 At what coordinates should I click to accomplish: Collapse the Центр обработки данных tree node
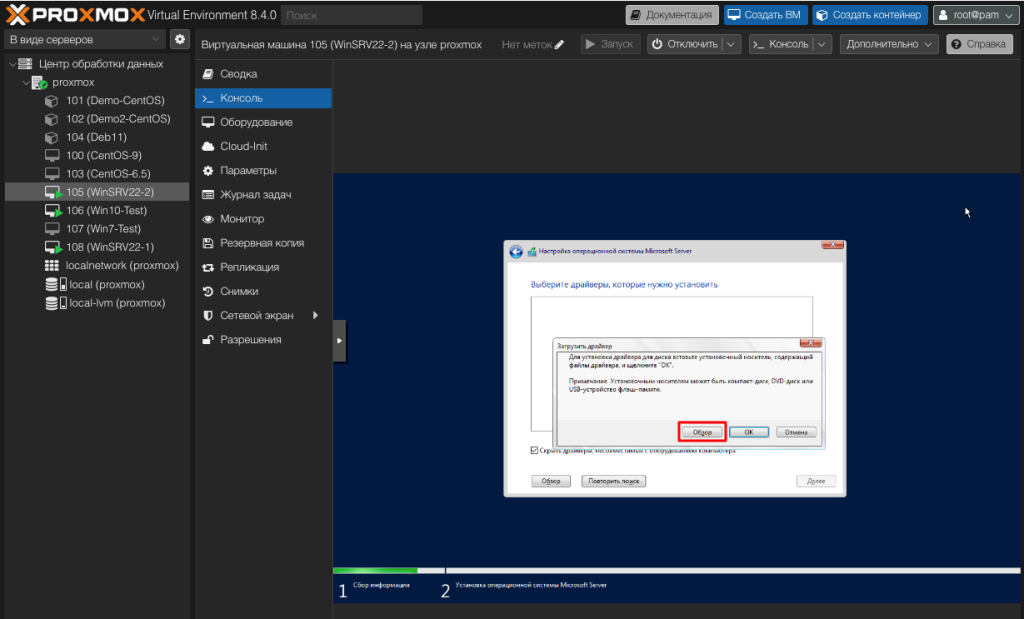(12, 64)
